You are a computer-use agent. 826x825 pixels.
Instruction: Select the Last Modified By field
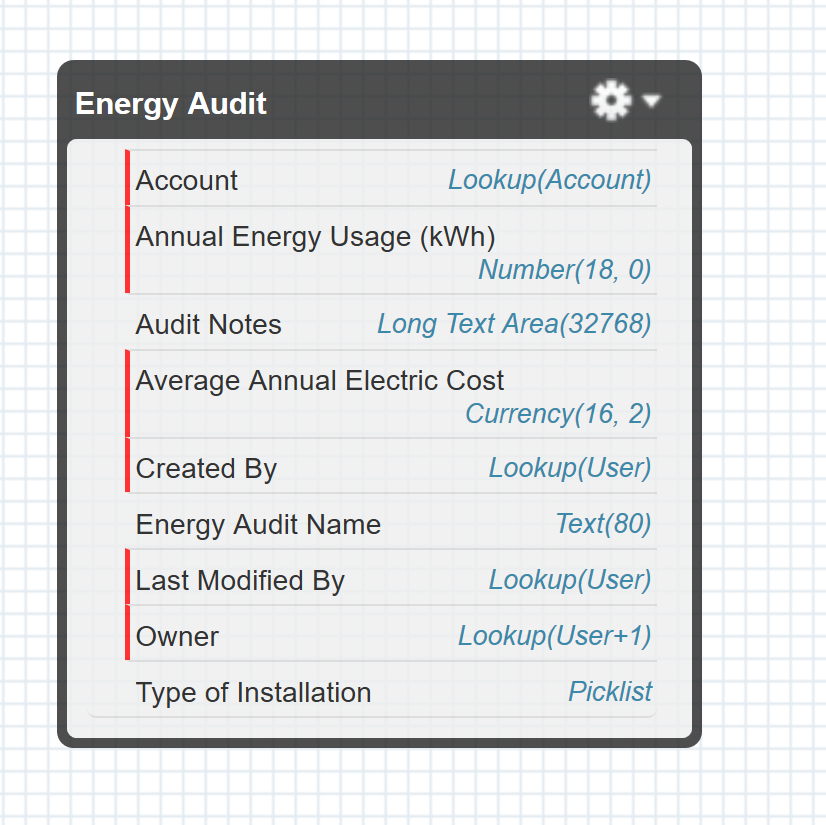point(240,581)
